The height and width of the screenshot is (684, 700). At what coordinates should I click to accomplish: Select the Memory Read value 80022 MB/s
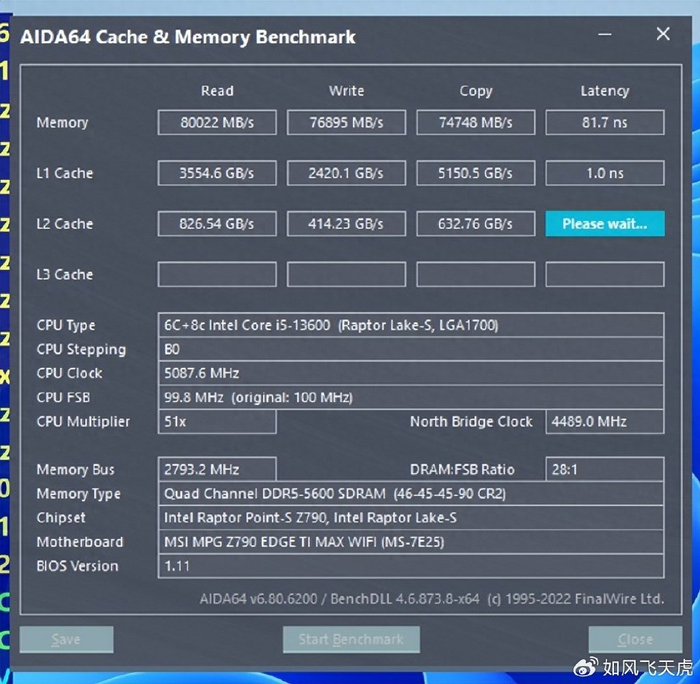pyautogui.click(x=217, y=122)
